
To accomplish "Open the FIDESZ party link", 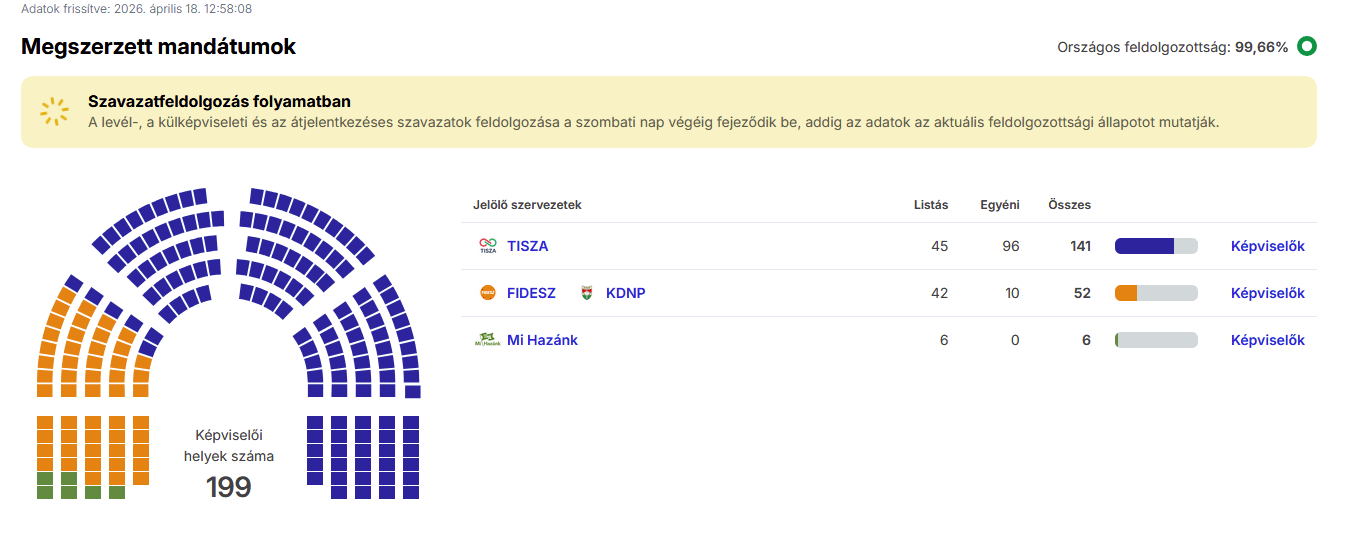I will [531, 293].
